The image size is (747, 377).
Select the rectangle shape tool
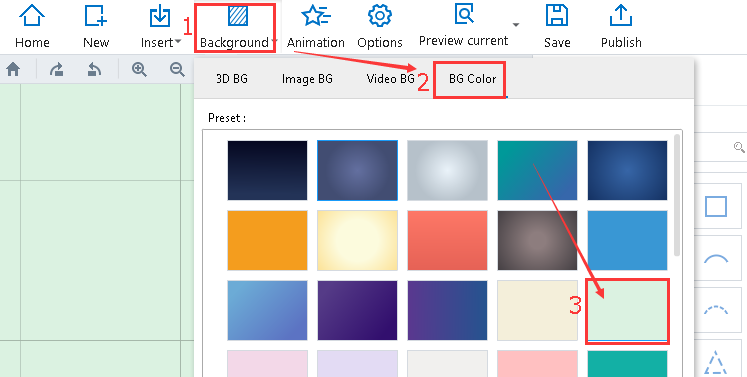[716, 207]
